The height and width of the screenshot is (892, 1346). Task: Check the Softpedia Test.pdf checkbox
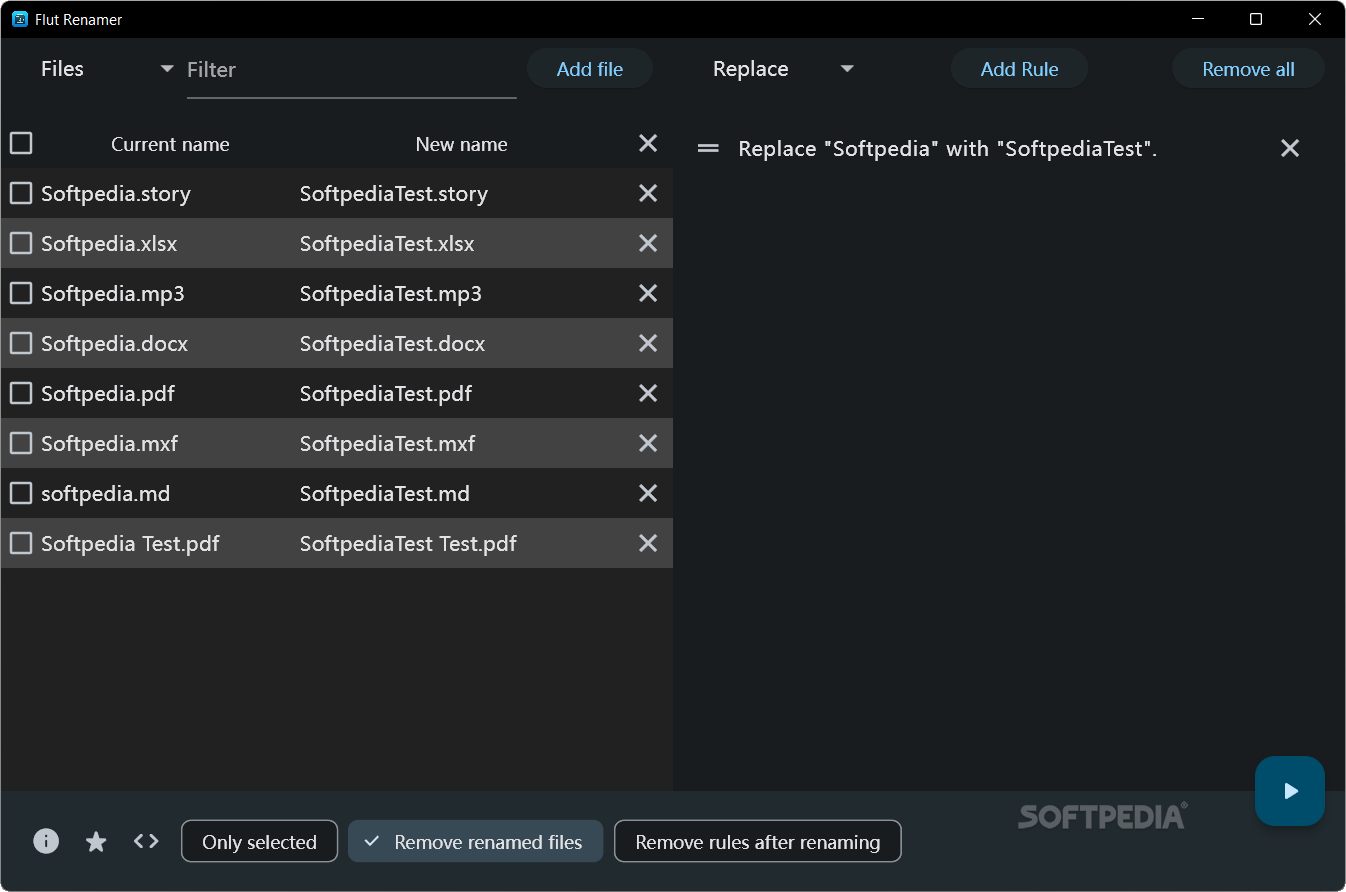tap(21, 543)
